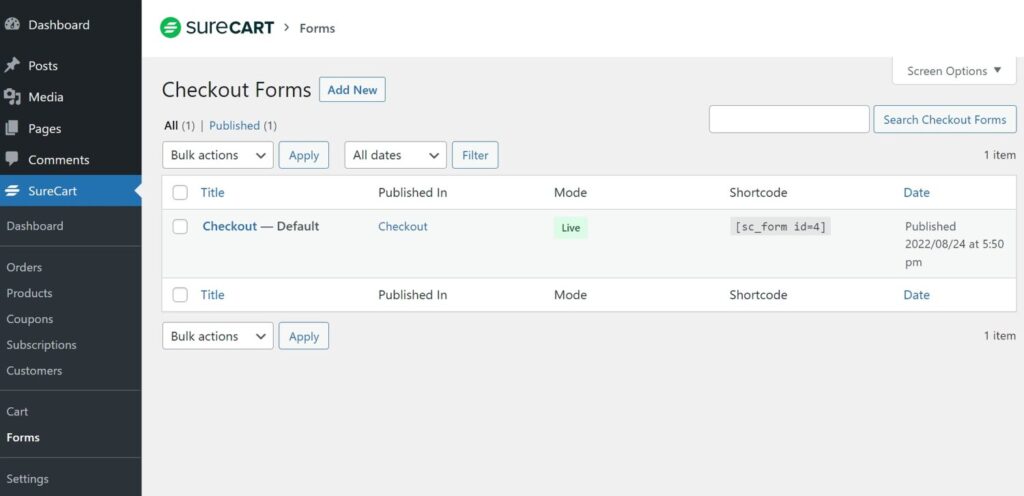The height and width of the screenshot is (496, 1024).
Task: Click the Add New button
Action: click(352, 90)
